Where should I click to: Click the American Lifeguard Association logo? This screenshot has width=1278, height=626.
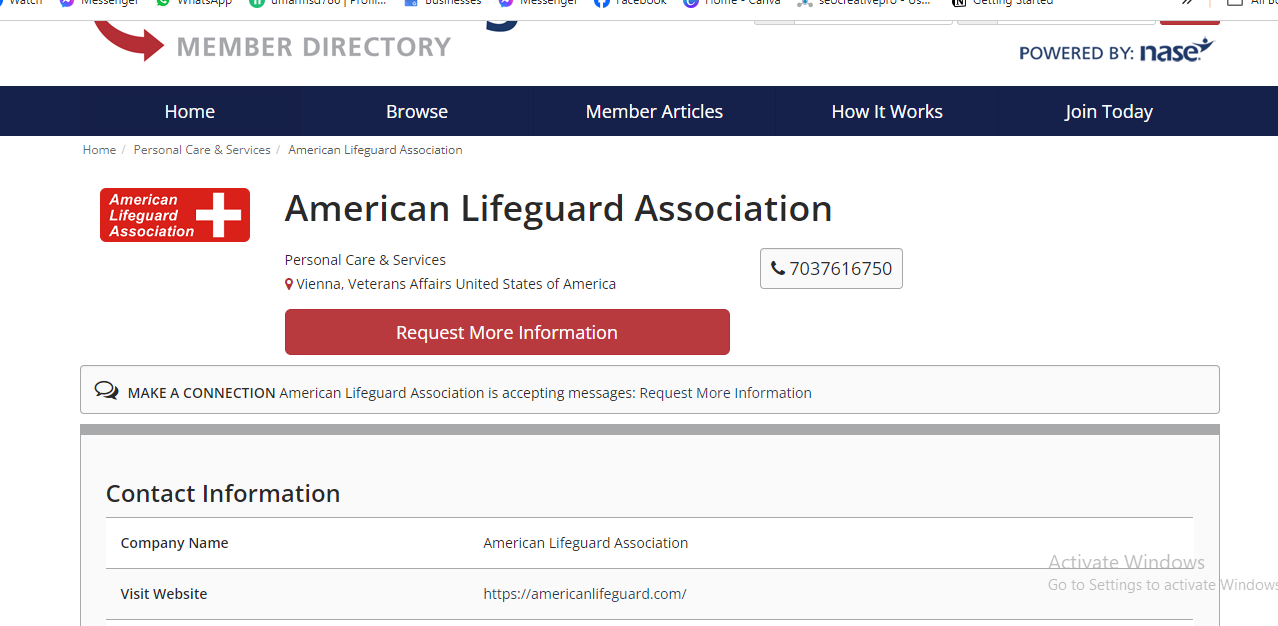click(x=175, y=215)
